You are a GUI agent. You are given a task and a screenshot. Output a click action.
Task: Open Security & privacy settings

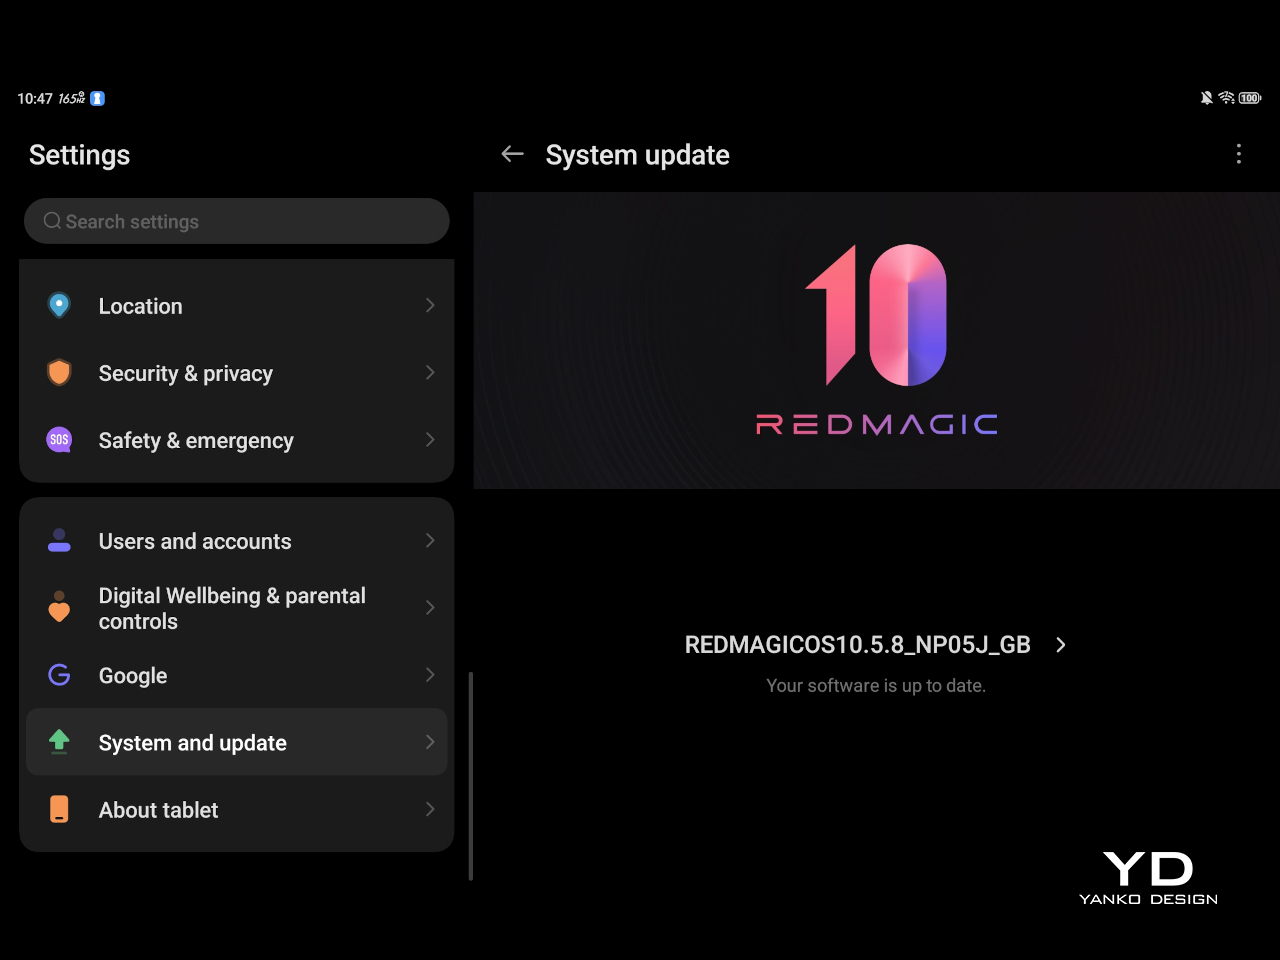pyautogui.click(x=186, y=373)
